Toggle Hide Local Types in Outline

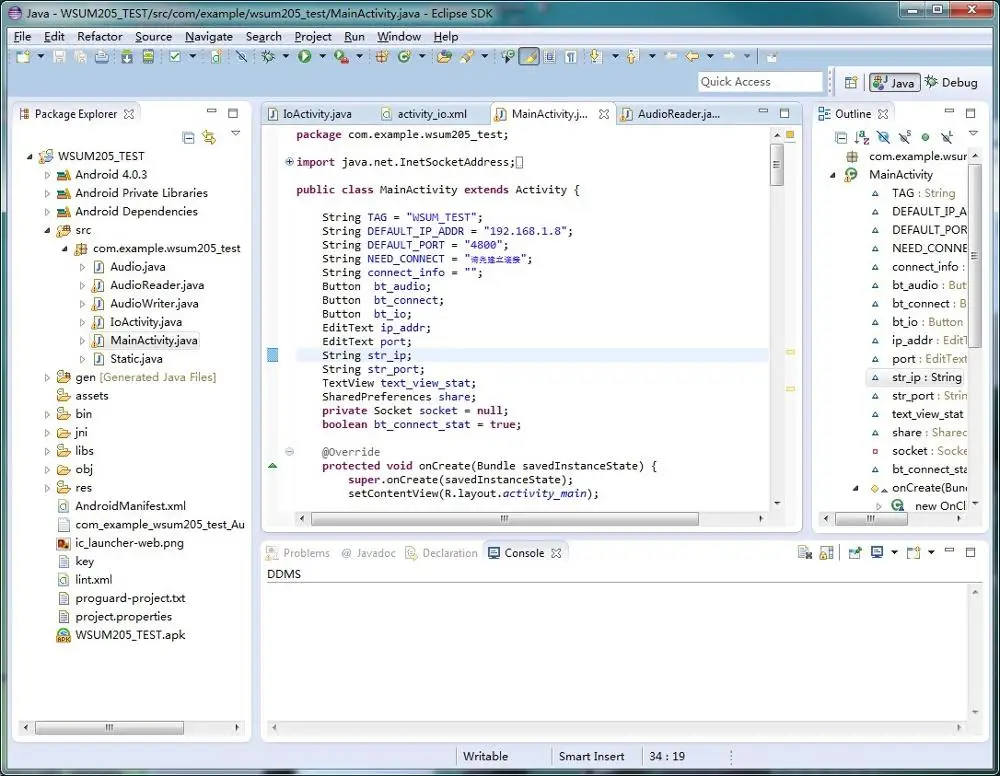tap(947, 137)
